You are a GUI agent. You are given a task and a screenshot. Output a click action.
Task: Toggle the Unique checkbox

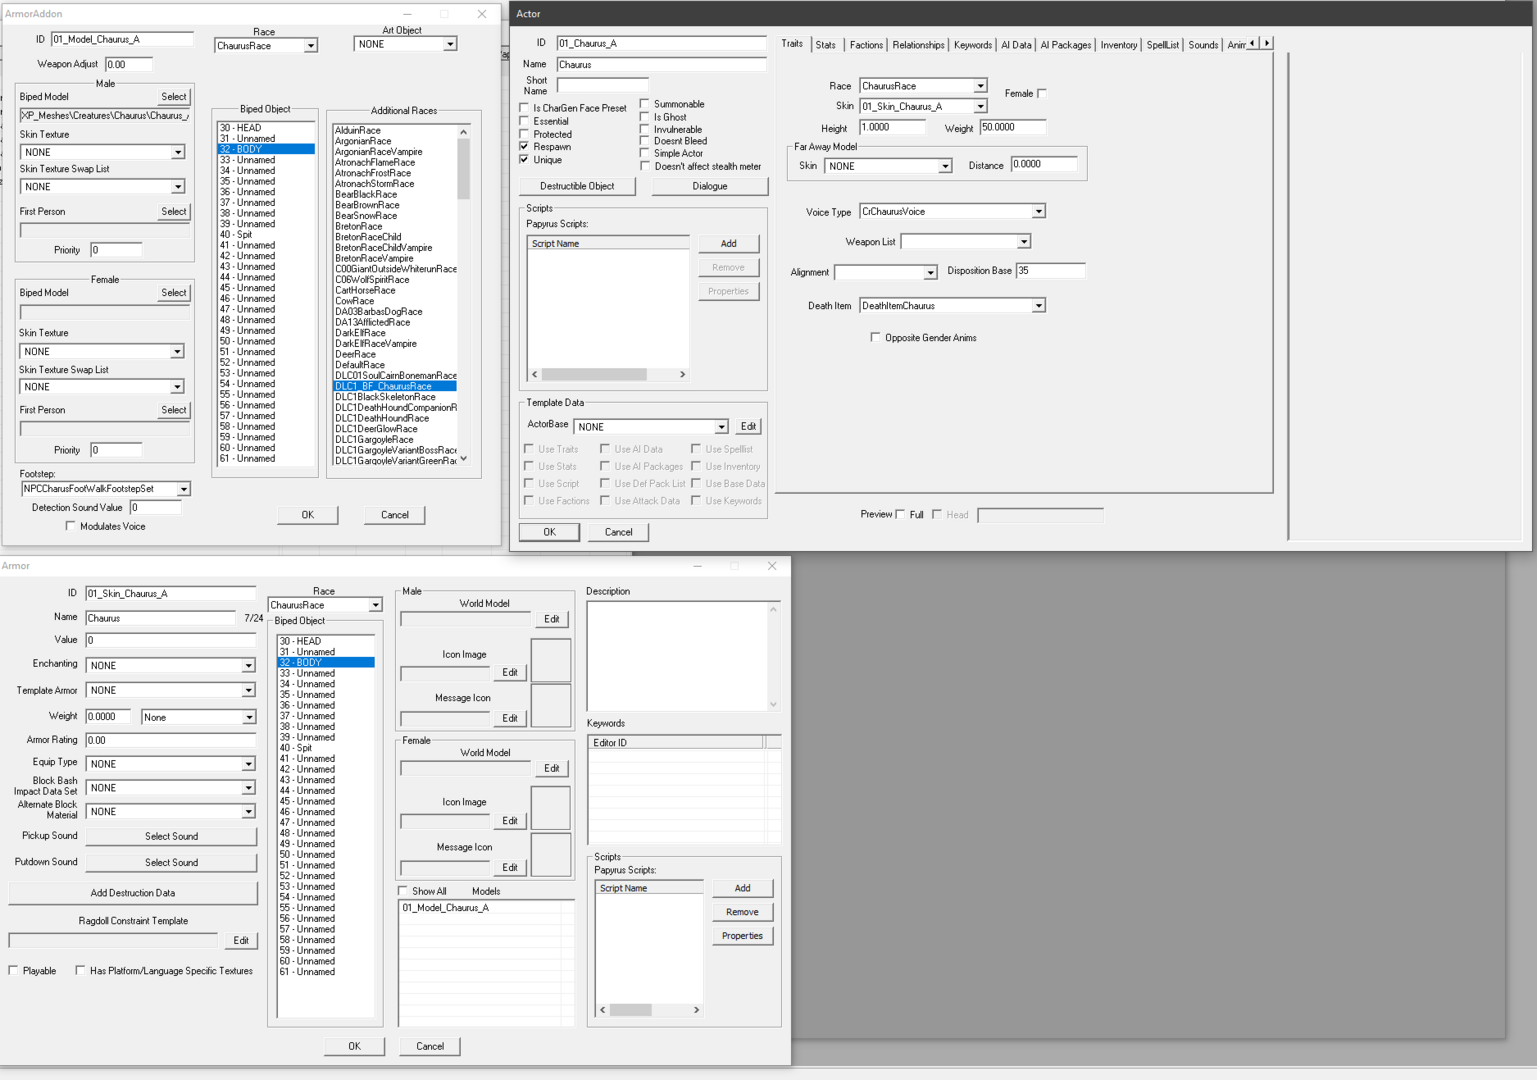pos(524,160)
